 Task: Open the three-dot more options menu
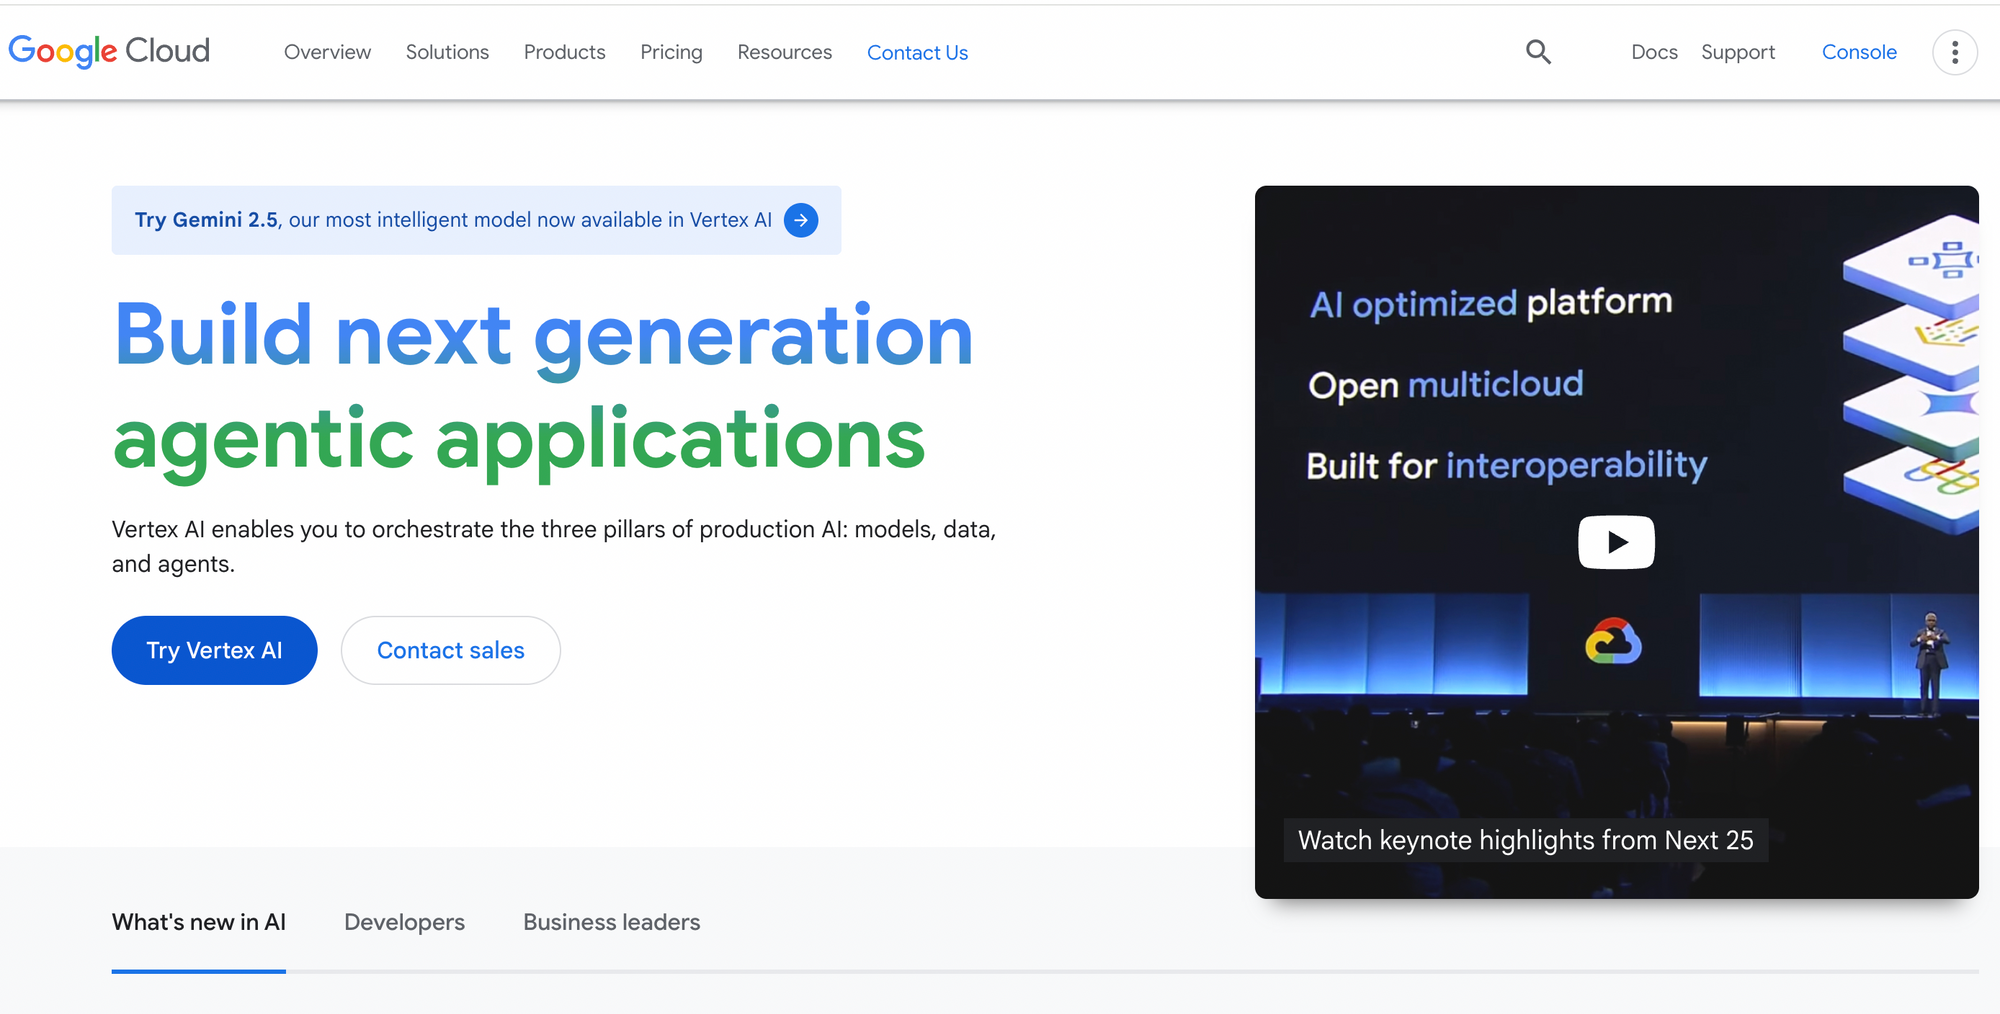pos(1954,52)
